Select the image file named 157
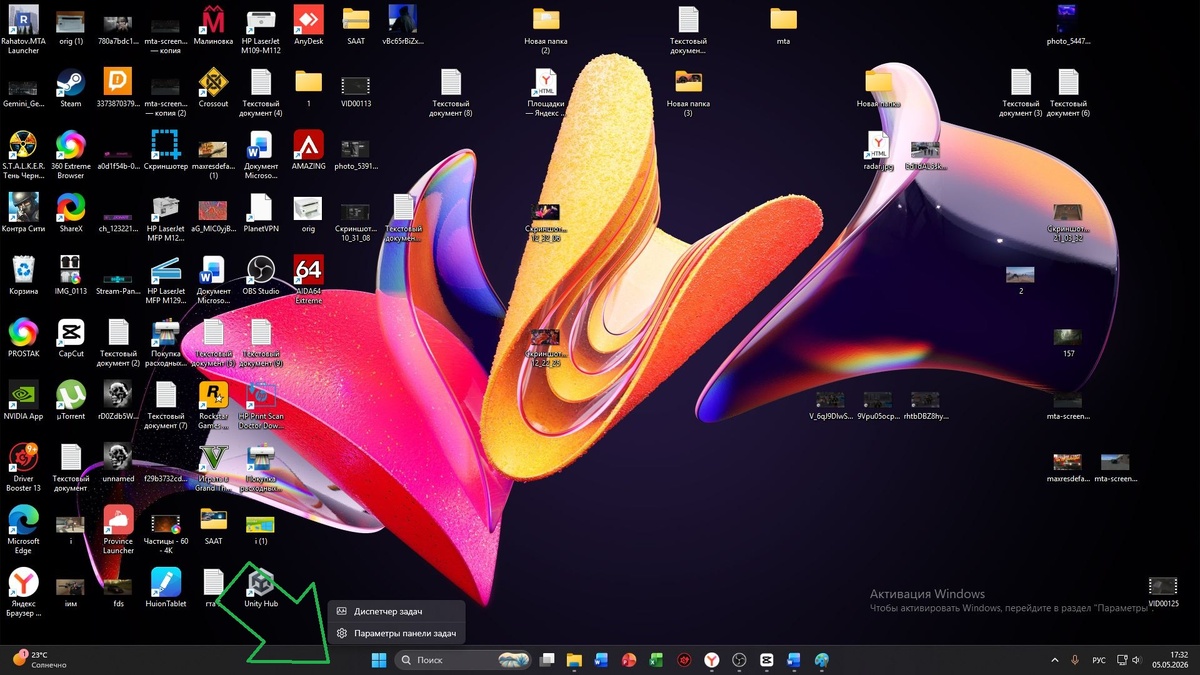This screenshot has height=675, width=1200. point(1068,343)
